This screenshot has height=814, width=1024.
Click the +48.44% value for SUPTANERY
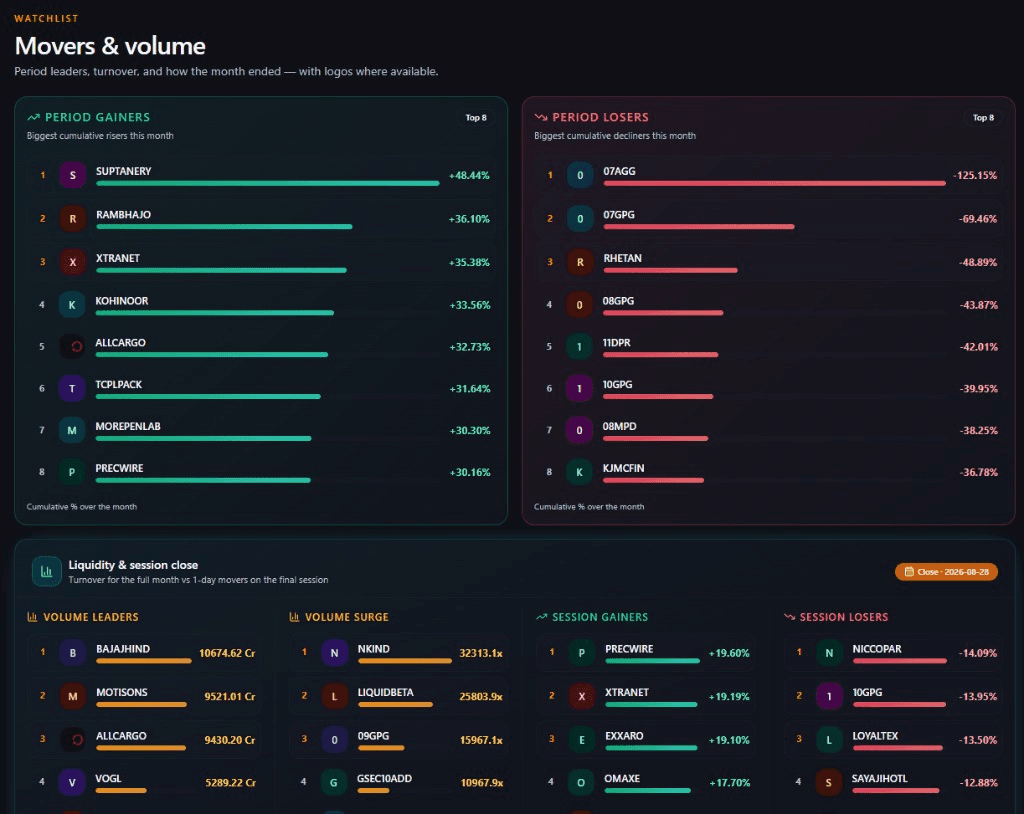pos(470,176)
